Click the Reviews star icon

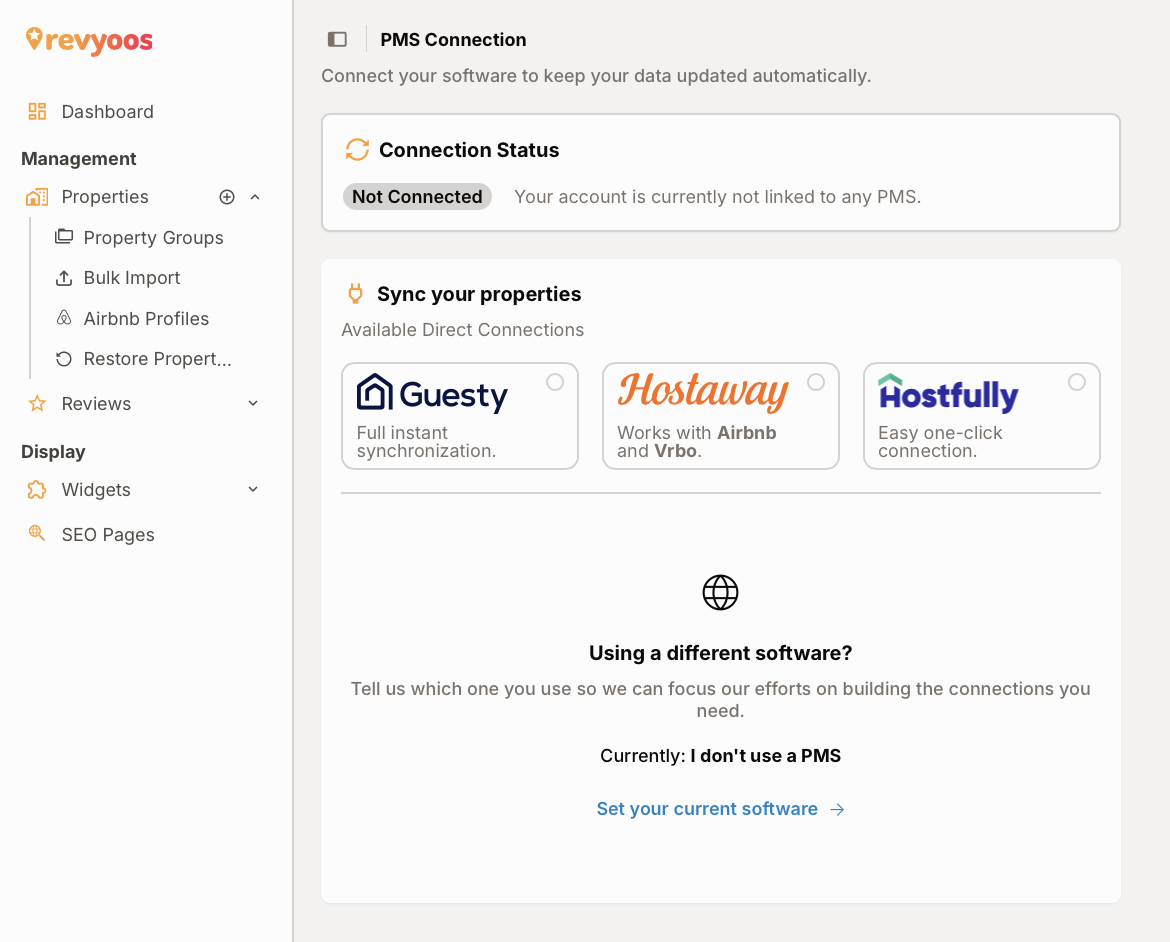[x=37, y=404]
